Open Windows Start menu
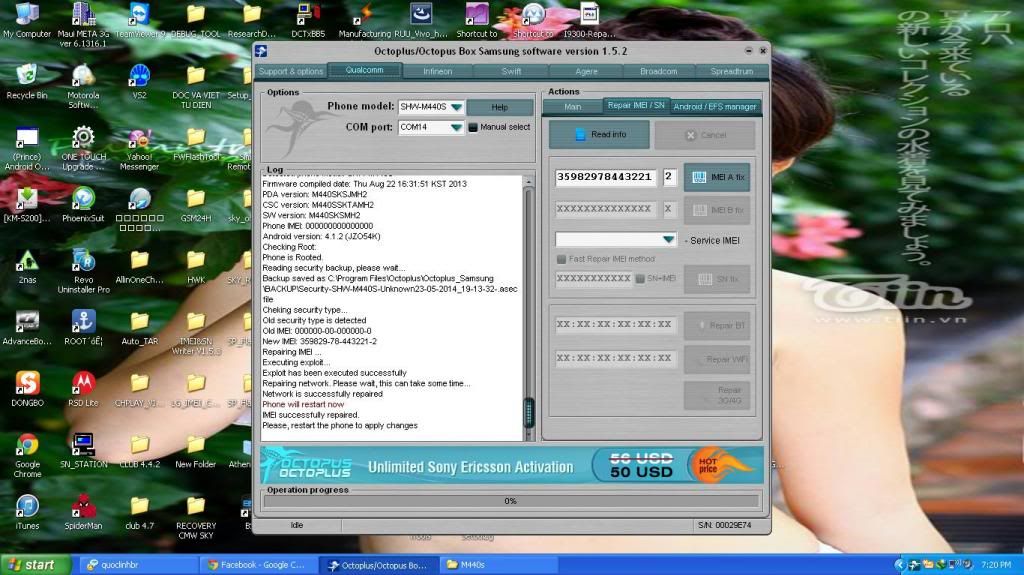The image size is (1024, 575). coord(35,565)
